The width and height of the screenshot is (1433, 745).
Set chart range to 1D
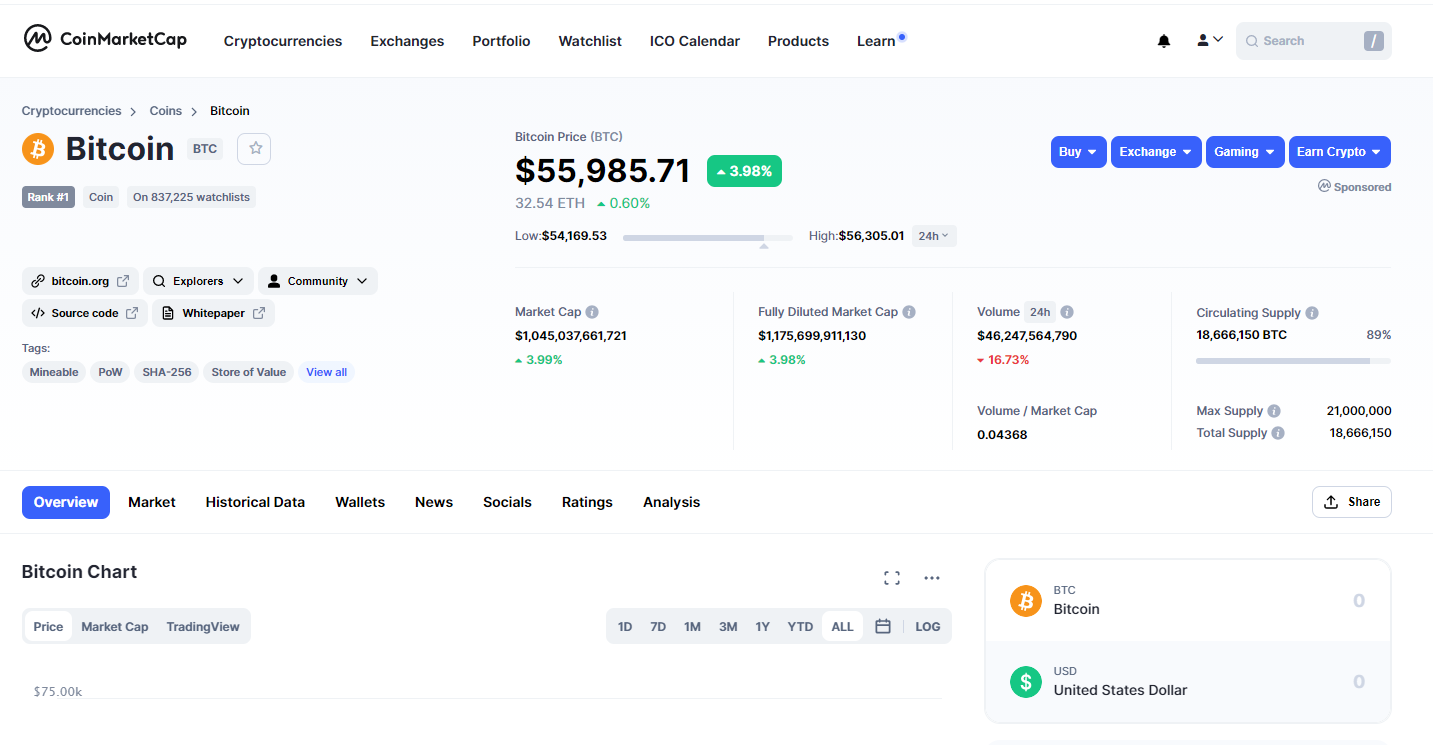coord(625,627)
